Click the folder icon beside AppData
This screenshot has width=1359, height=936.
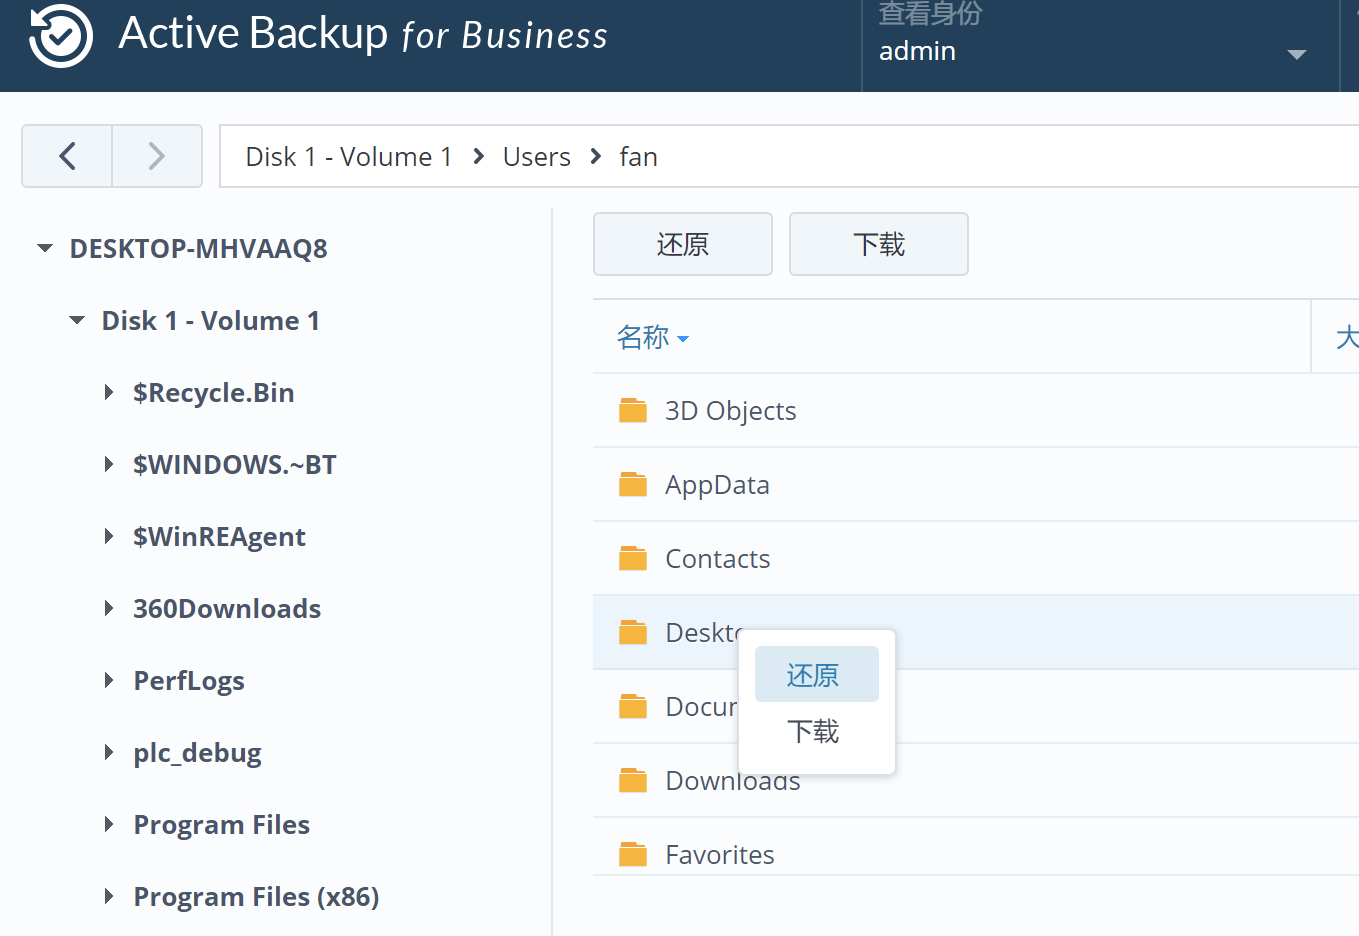click(634, 483)
